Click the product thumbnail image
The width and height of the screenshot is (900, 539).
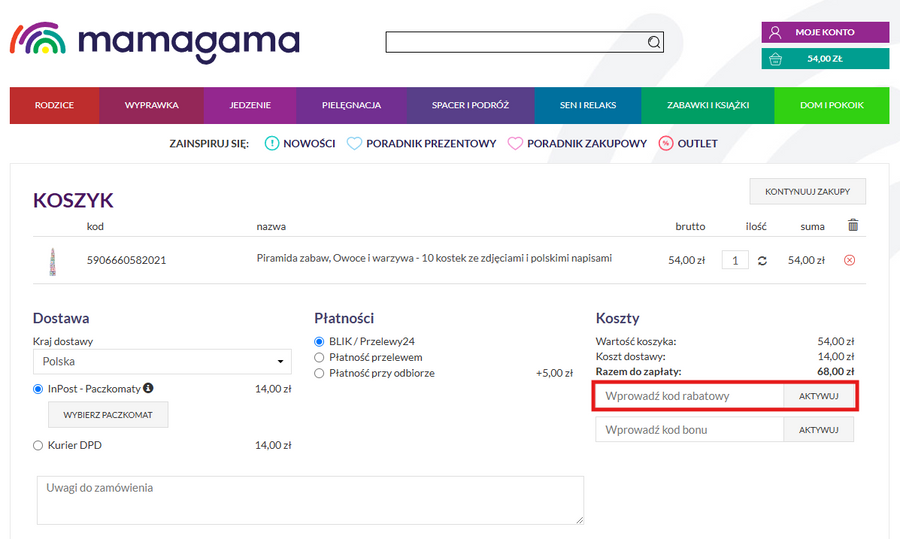click(50, 261)
